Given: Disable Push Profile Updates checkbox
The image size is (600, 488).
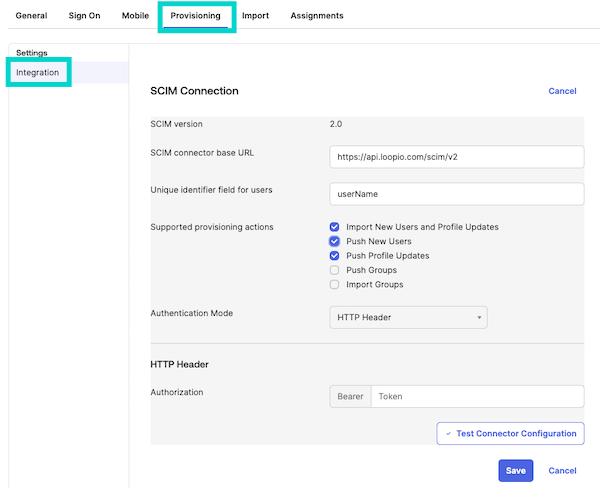Looking at the screenshot, I should 334,256.
